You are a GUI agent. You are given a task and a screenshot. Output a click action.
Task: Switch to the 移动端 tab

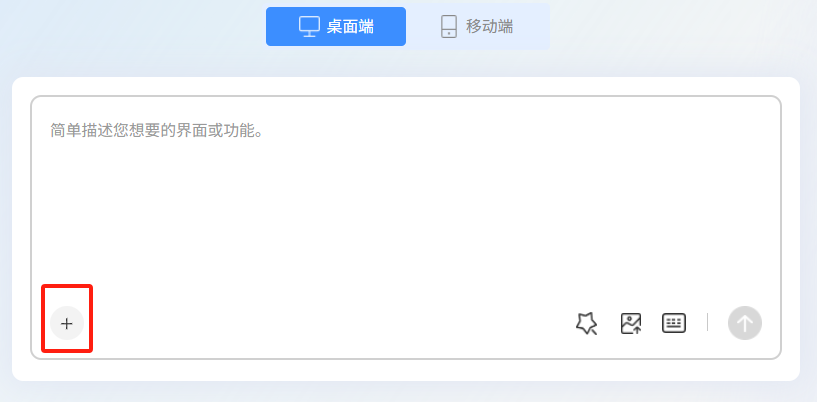(x=478, y=27)
